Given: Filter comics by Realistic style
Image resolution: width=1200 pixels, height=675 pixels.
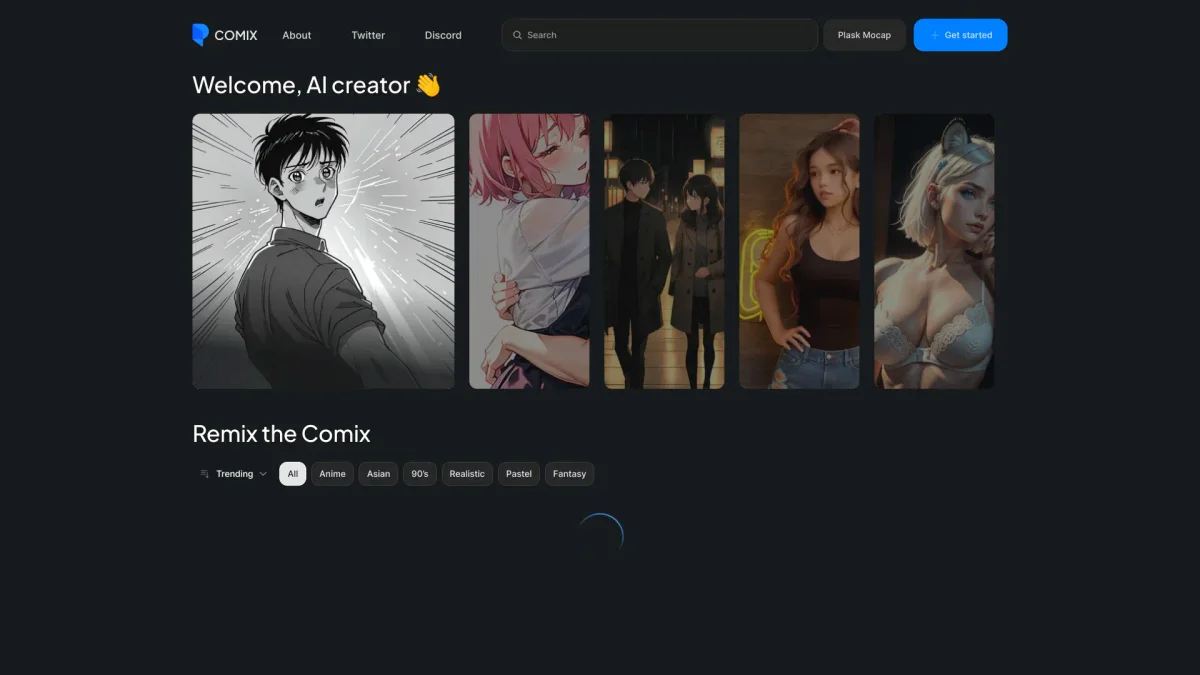Looking at the screenshot, I should [x=467, y=474].
